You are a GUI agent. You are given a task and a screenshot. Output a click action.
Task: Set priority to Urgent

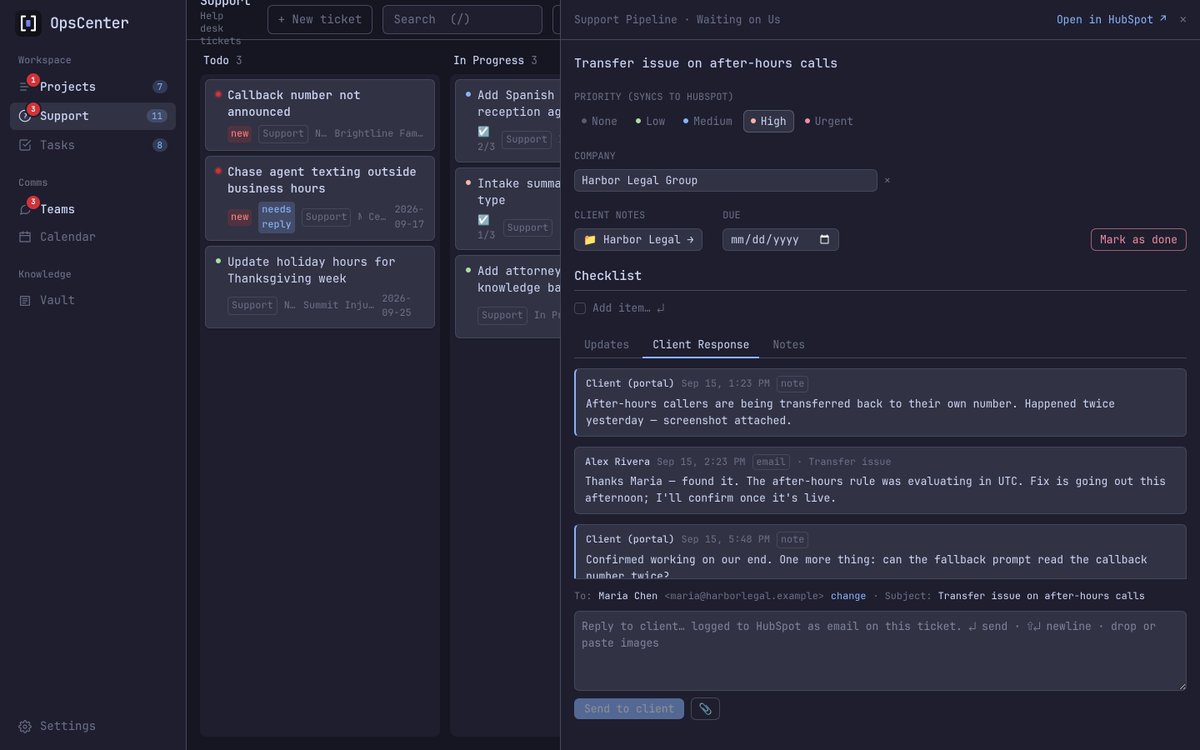click(x=829, y=121)
